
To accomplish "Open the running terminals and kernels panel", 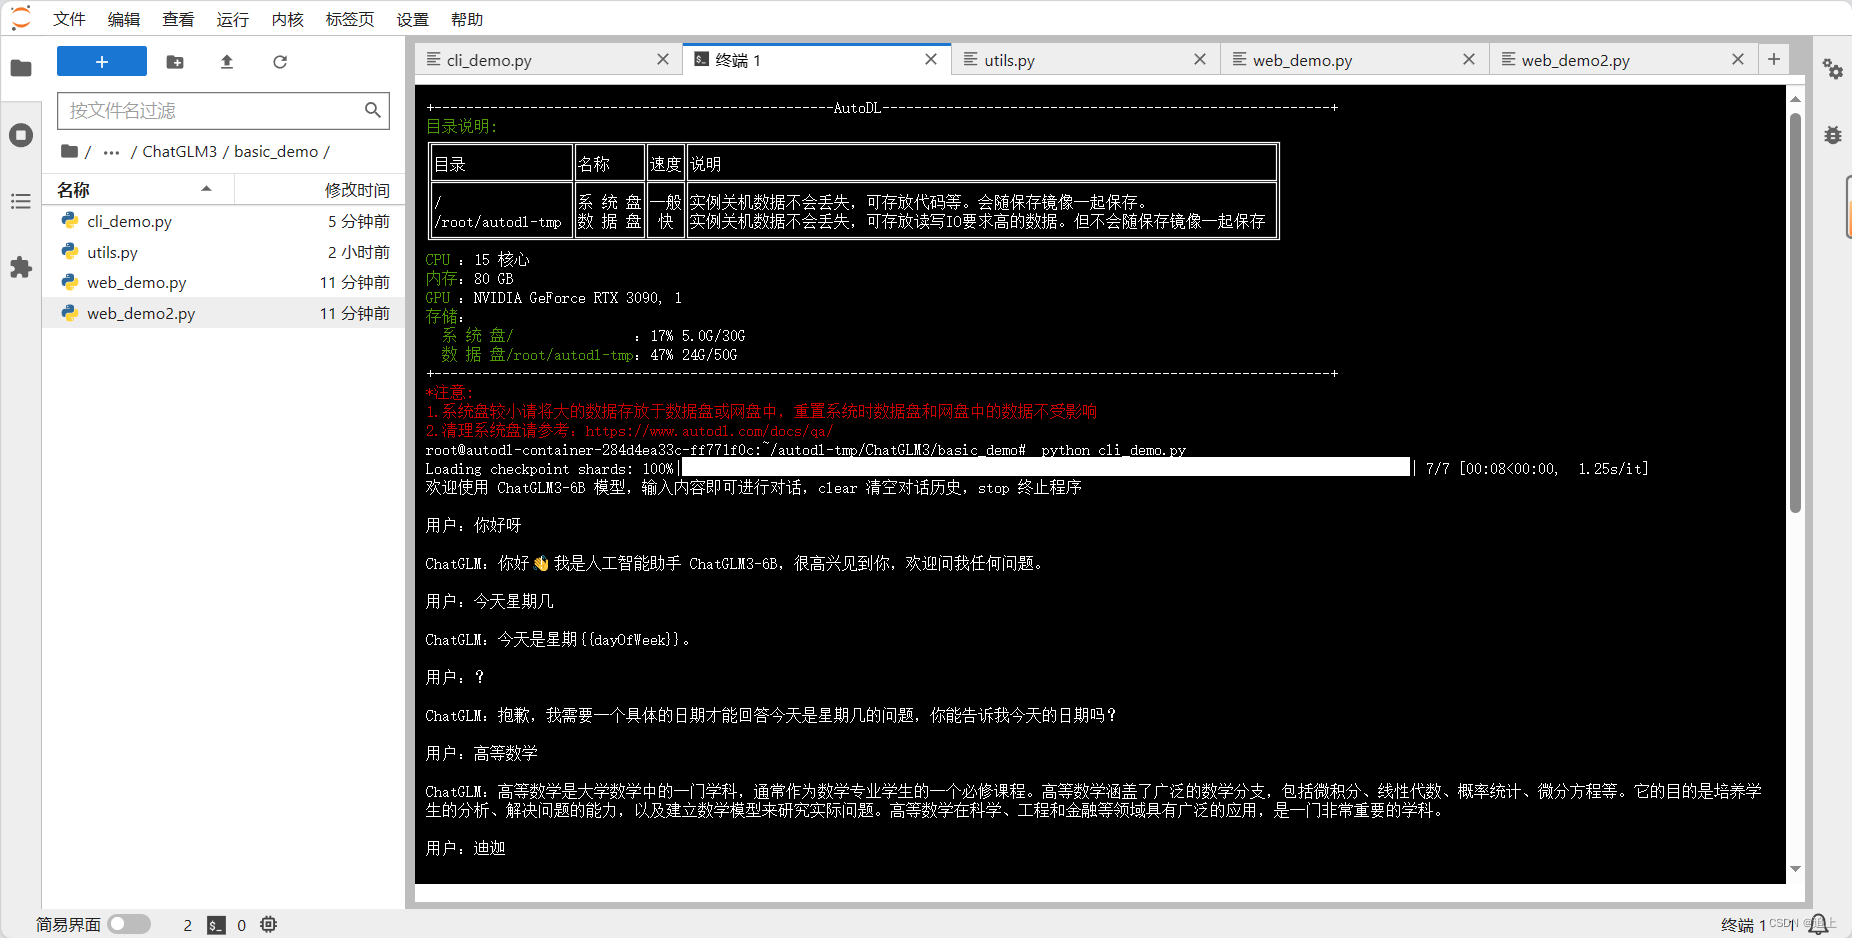I will click(x=21, y=135).
